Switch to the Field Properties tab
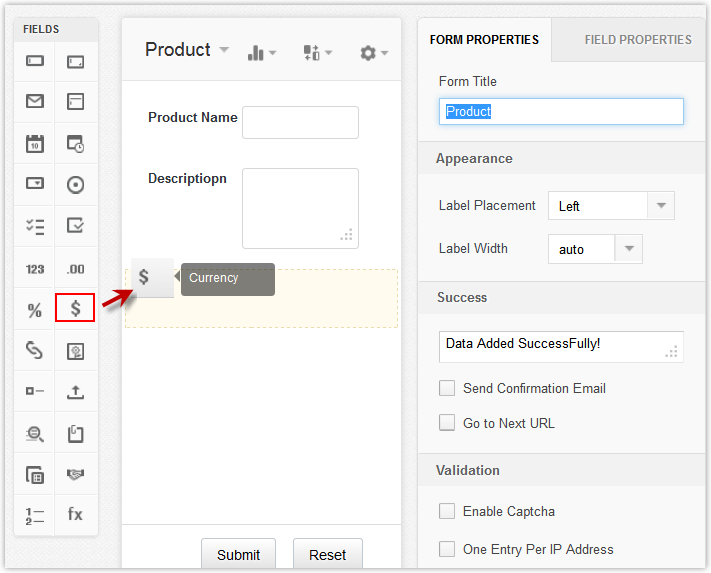This screenshot has height=573, width=711. click(x=637, y=40)
